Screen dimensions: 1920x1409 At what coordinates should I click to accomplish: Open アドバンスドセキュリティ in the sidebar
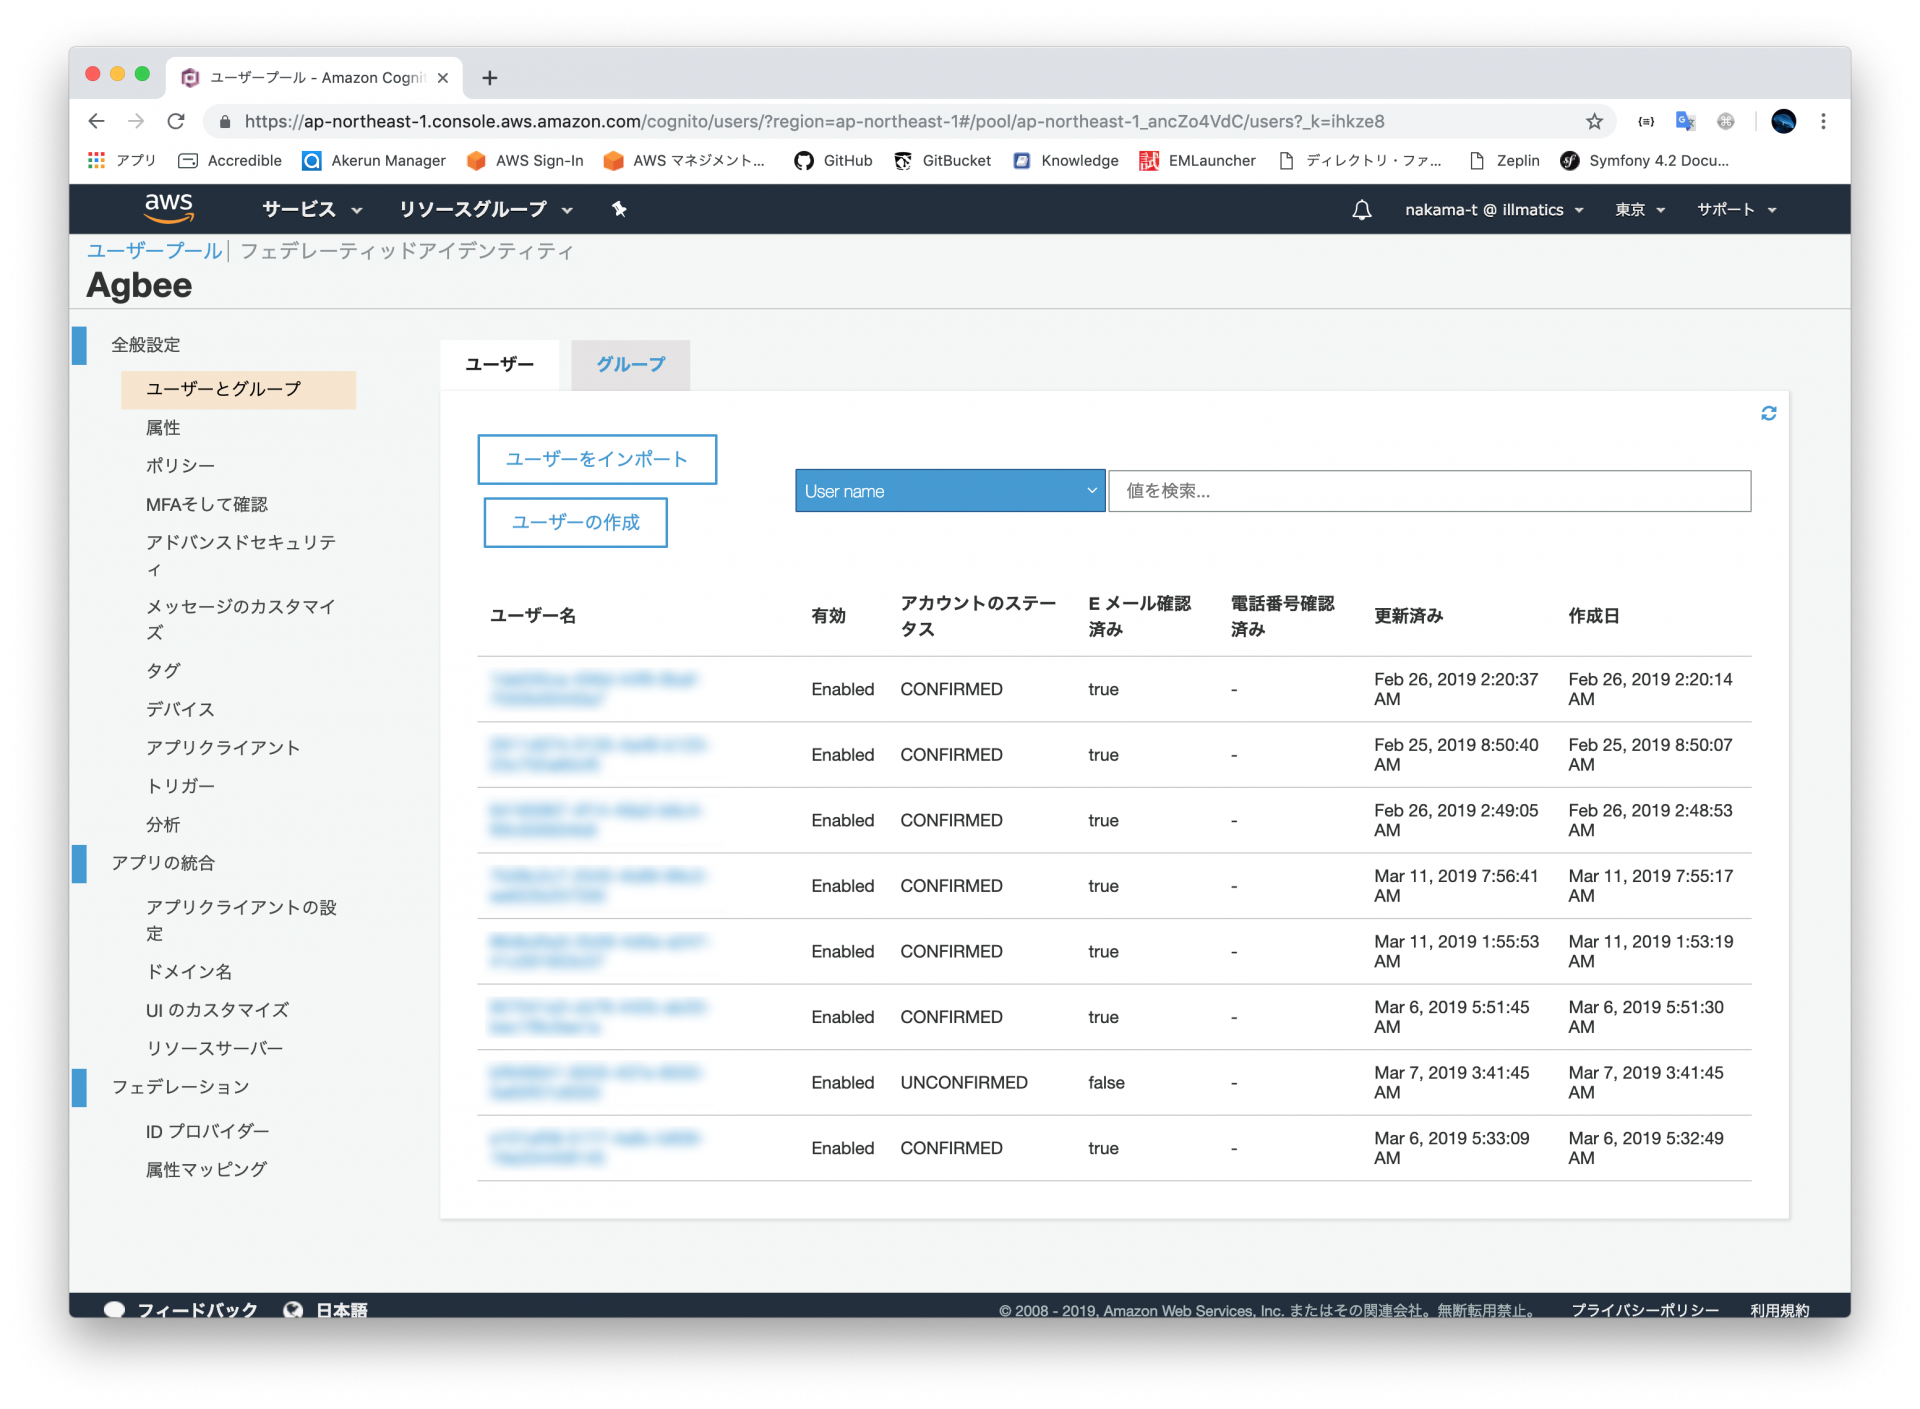coord(240,555)
